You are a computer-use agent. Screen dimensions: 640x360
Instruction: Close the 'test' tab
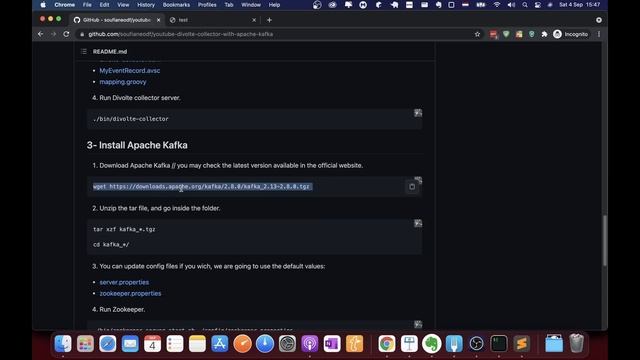254,20
